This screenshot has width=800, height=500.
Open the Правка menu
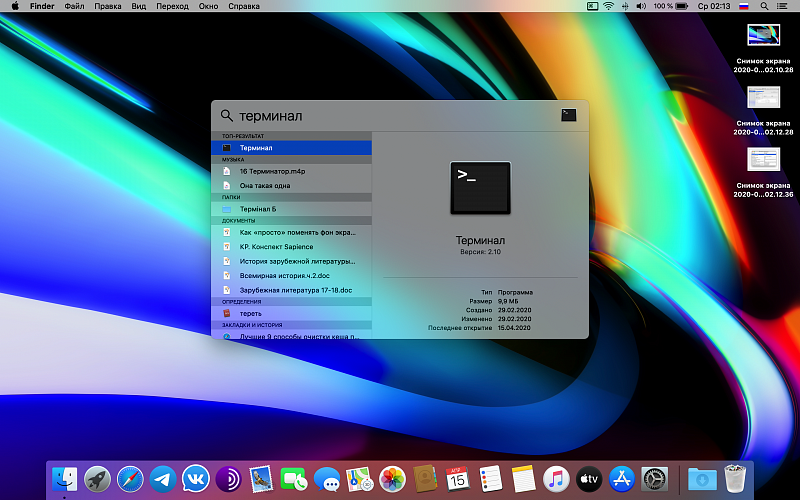[107, 6]
